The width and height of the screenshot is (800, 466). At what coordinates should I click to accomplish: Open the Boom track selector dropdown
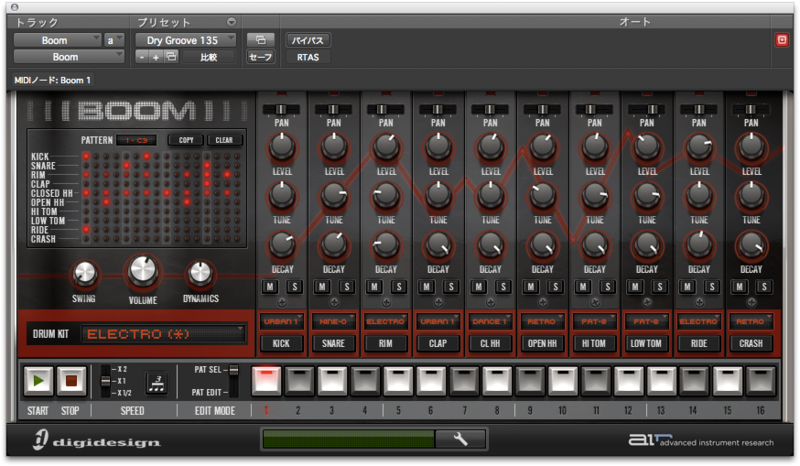(57, 40)
